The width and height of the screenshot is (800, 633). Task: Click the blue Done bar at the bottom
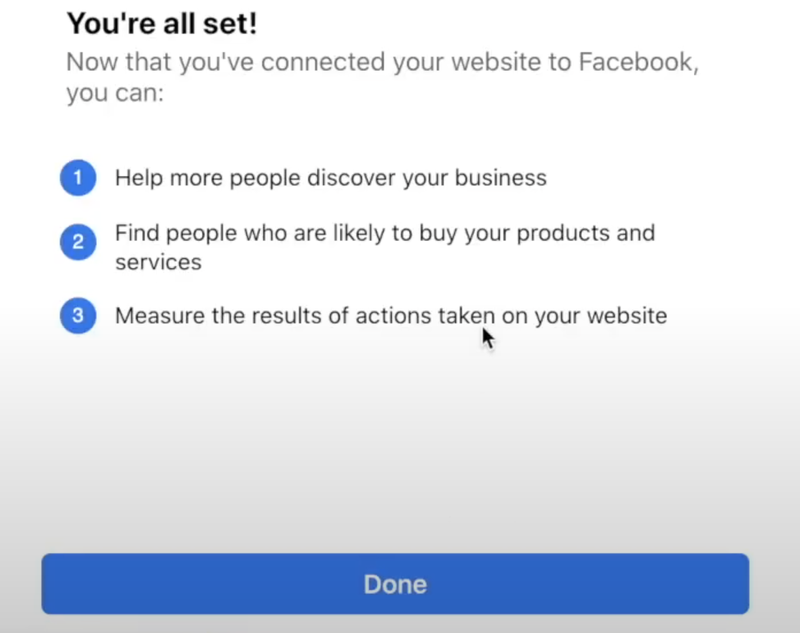point(395,584)
